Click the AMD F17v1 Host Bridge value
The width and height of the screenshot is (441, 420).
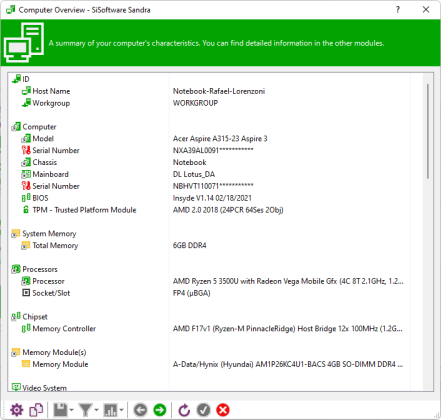(288, 329)
